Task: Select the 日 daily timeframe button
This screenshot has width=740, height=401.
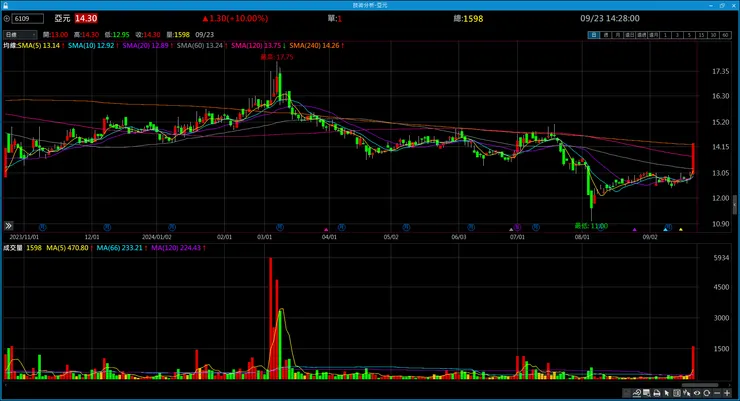Action: (x=594, y=35)
